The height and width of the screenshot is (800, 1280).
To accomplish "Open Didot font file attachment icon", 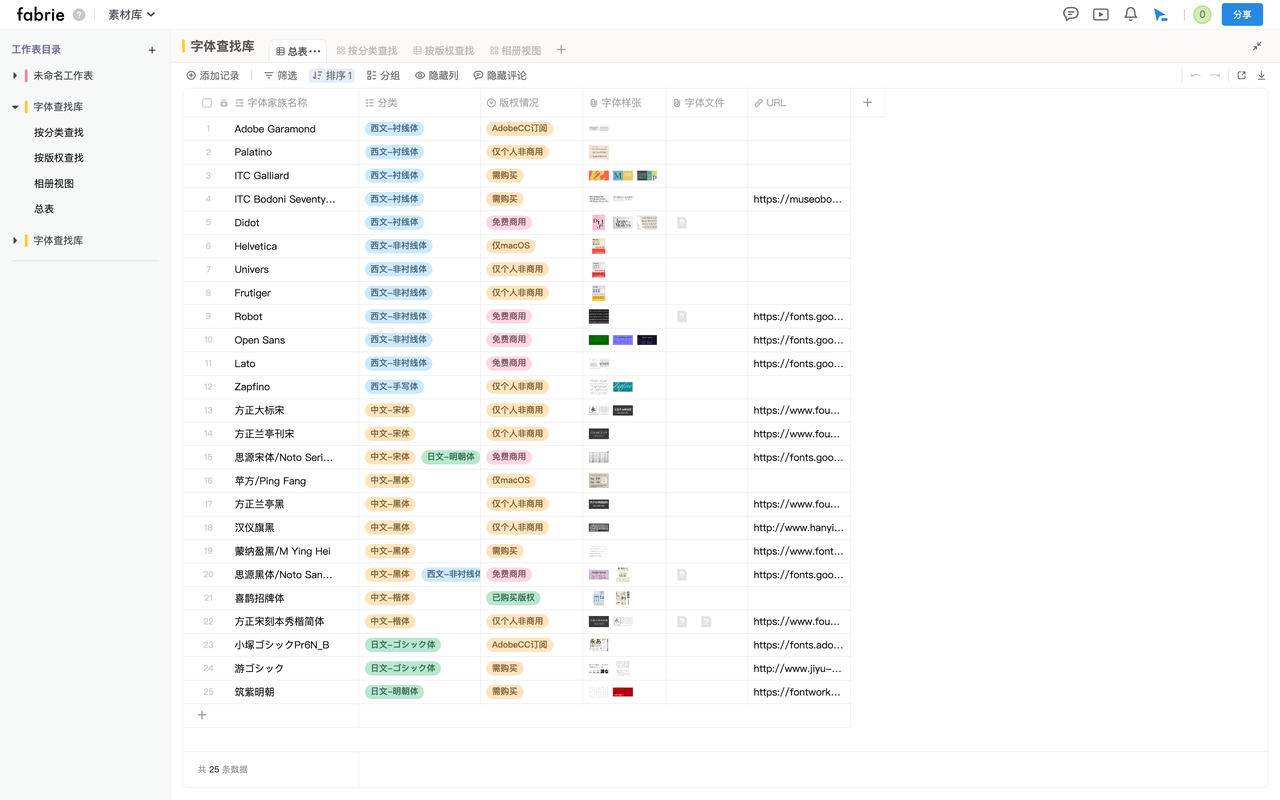I will (682, 223).
